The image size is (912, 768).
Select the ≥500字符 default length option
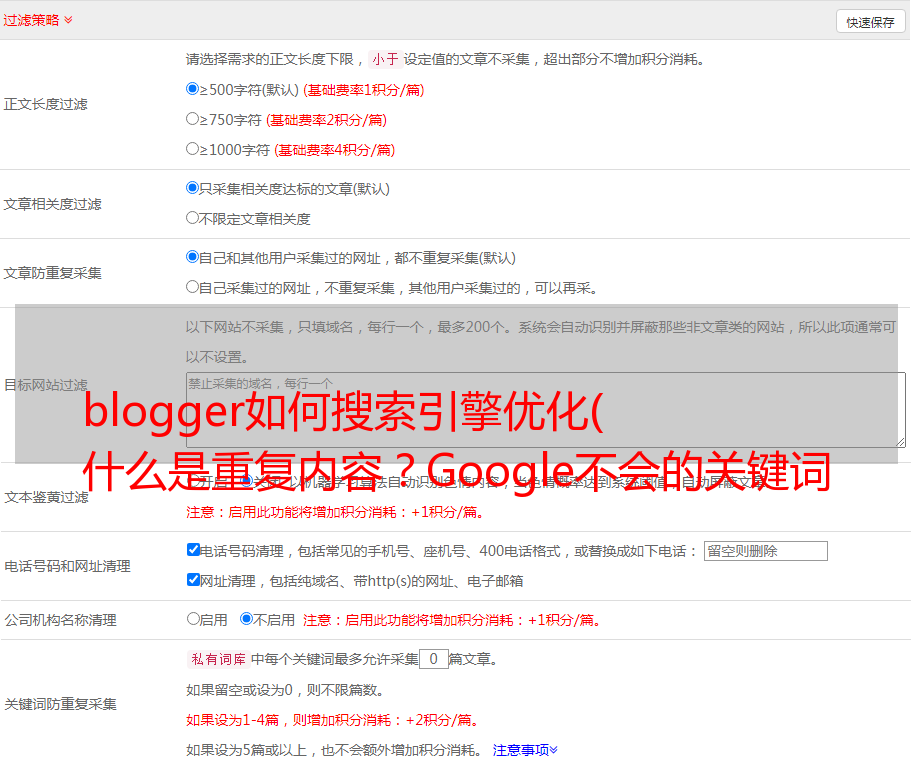[192, 89]
